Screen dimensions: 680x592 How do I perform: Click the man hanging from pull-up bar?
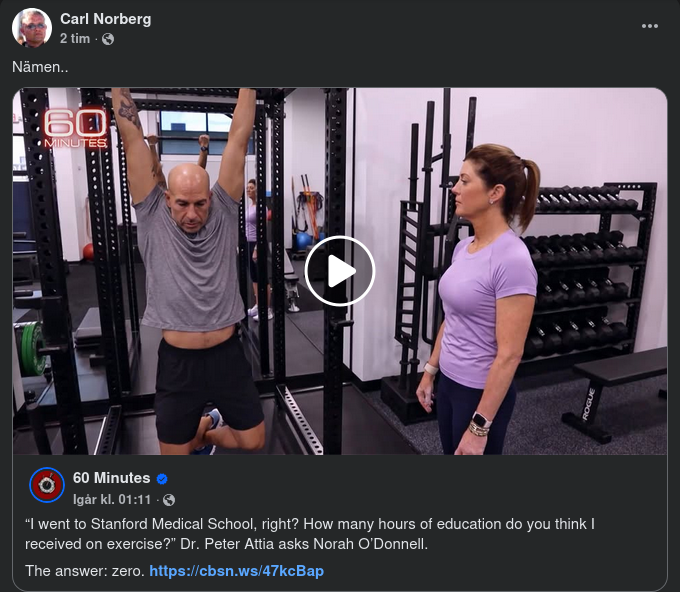point(191,271)
